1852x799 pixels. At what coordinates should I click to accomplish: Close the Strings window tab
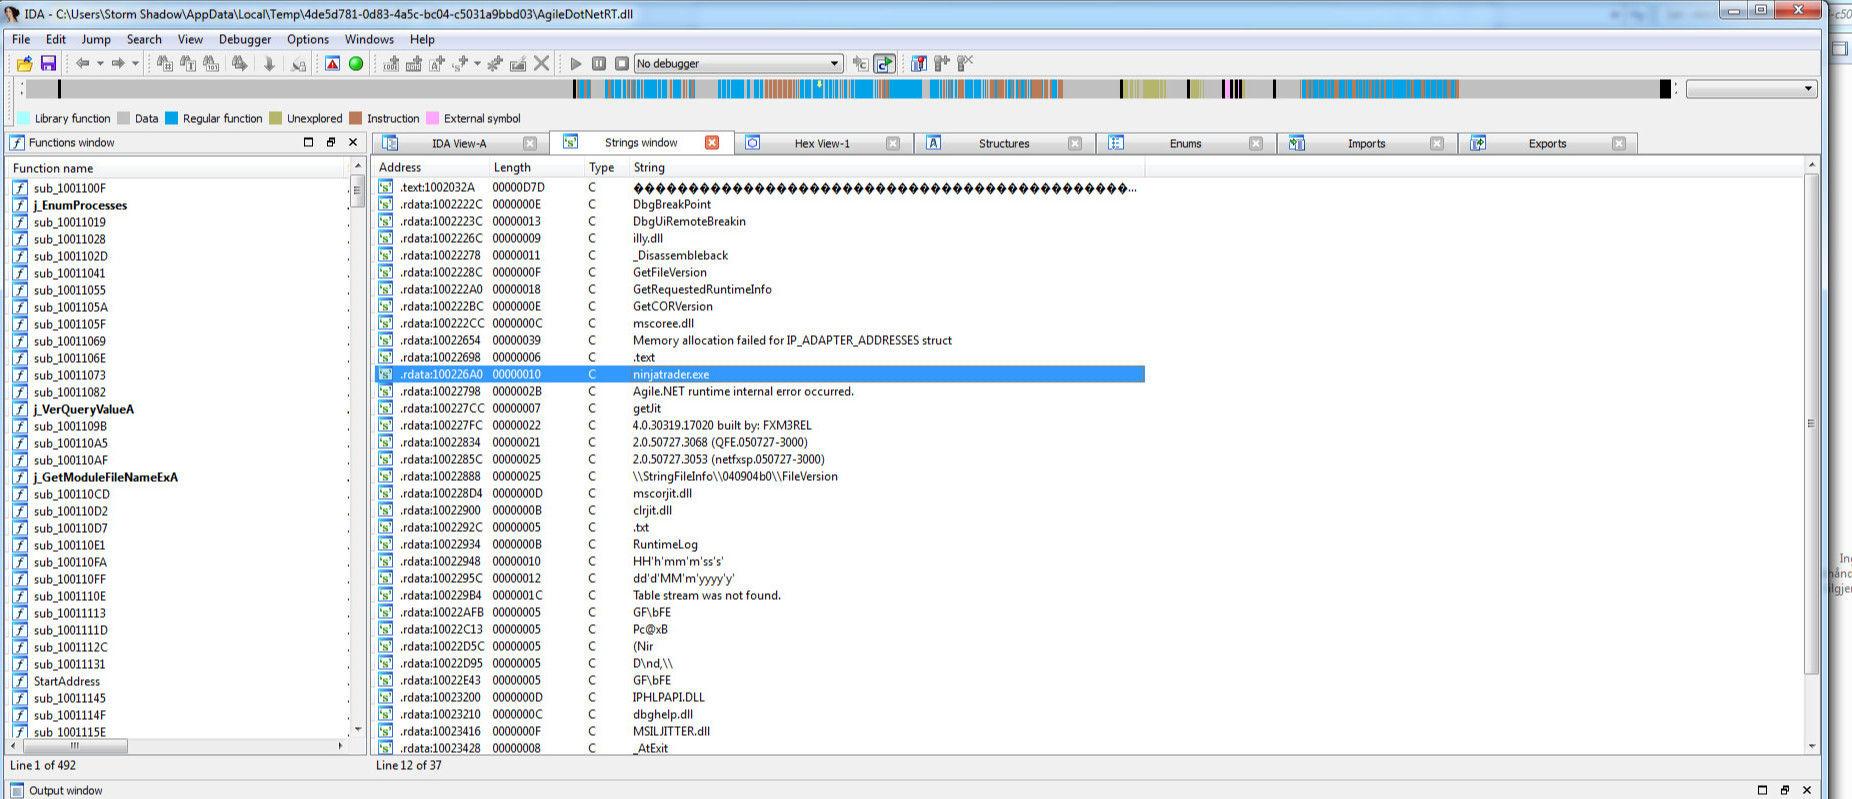tap(712, 142)
